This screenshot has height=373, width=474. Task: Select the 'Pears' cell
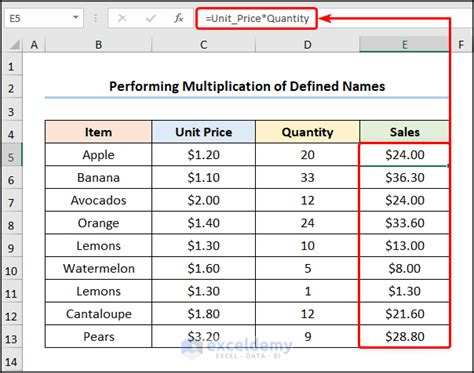click(x=98, y=336)
